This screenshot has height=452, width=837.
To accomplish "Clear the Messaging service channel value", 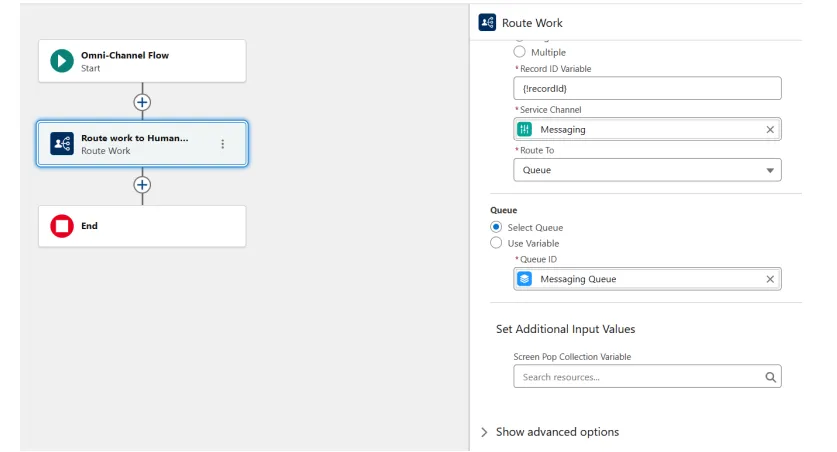I will click(x=770, y=129).
